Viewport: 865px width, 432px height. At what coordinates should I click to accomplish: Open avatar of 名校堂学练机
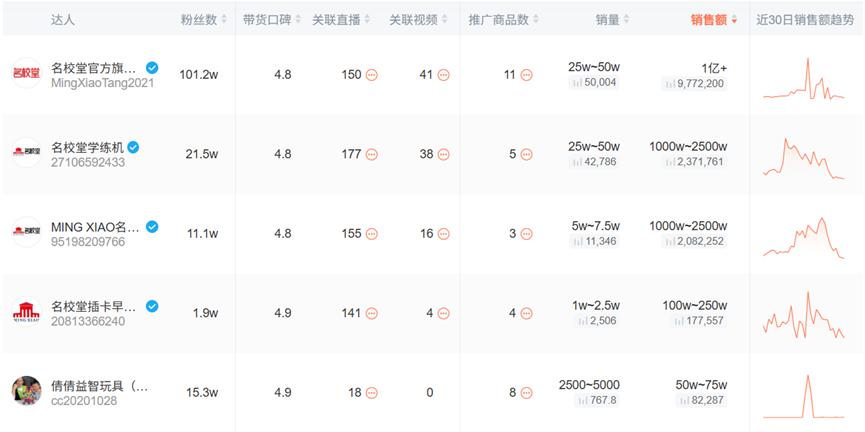(26, 153)
